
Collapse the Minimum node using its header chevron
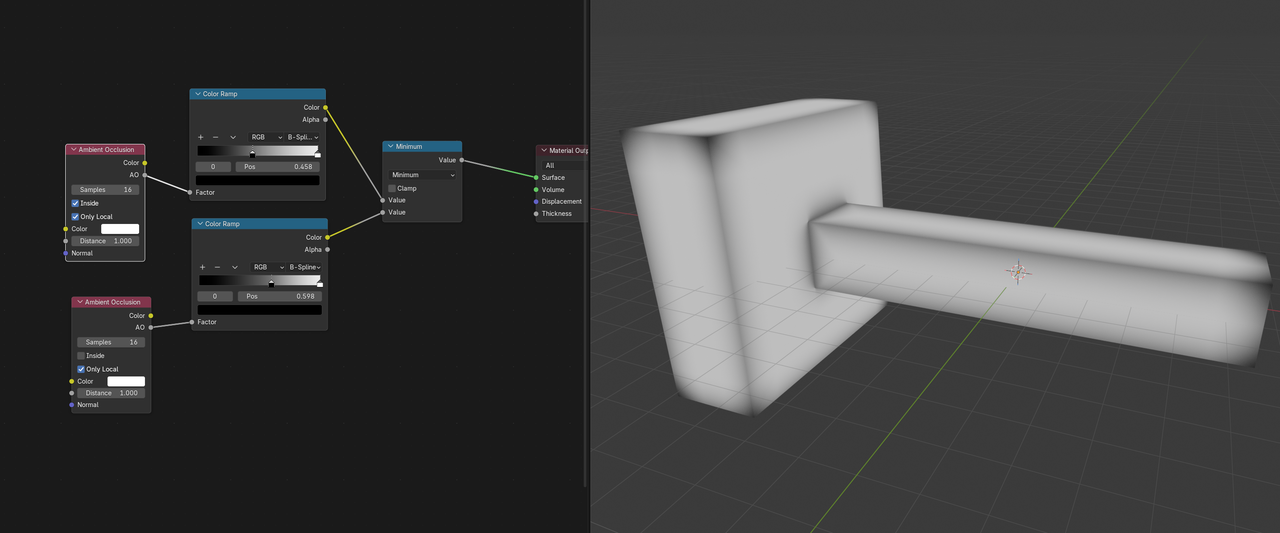pos(390,146)
